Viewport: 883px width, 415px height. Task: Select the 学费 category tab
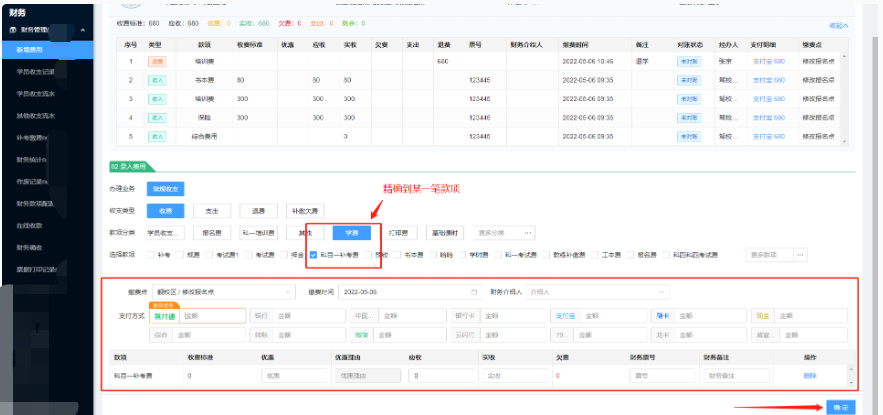[352, 233]
